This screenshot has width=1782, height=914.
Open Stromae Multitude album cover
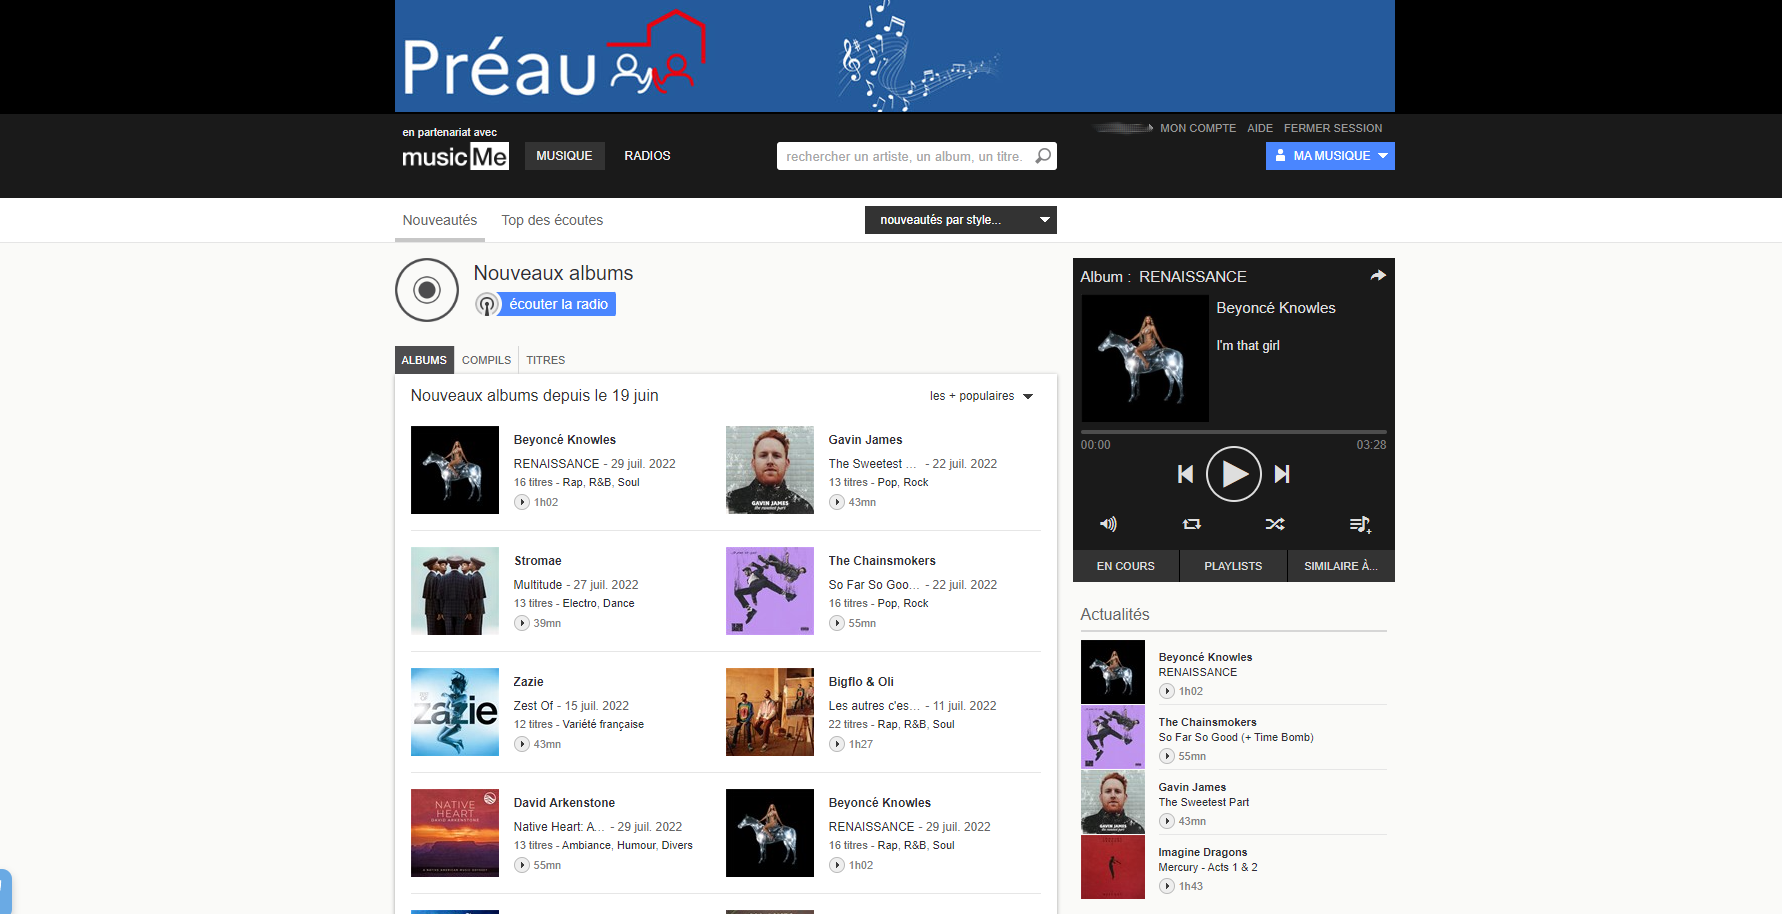[455, 591]
